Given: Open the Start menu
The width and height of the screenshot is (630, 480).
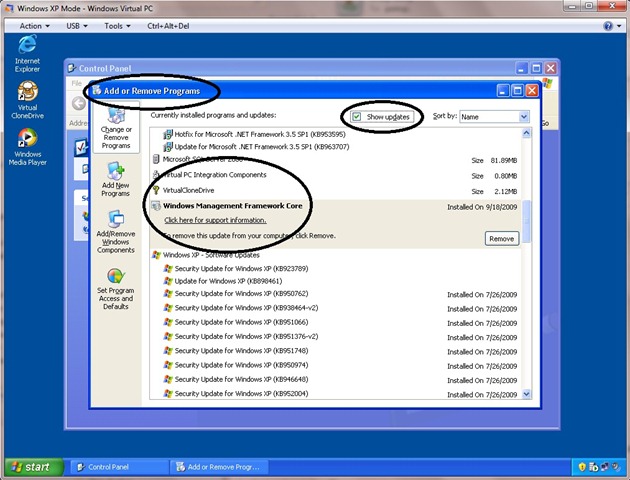Looking at the screenshot, I should [35, 467].
